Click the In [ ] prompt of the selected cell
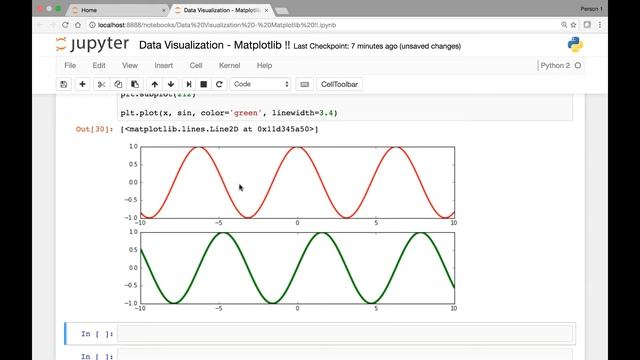The height and width of the screenshot is (360, 640). pyautogui.click(x=97, y=334)
